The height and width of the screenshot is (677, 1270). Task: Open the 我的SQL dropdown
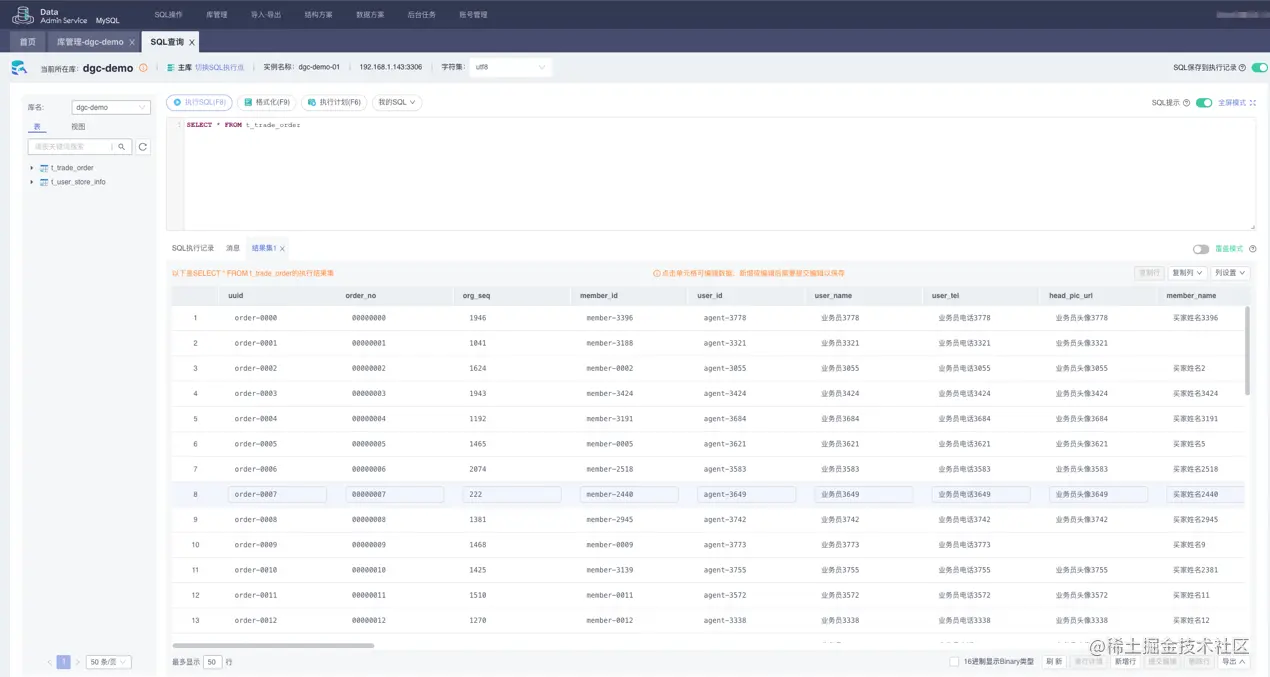tap(397, 102)
